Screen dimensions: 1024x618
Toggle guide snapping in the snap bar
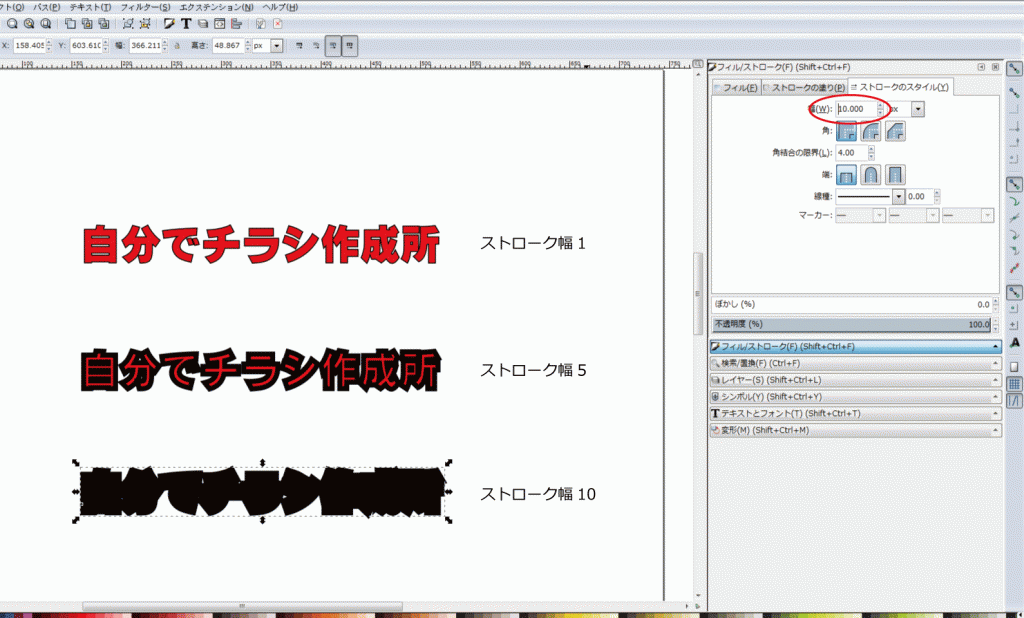(1014, 401)
